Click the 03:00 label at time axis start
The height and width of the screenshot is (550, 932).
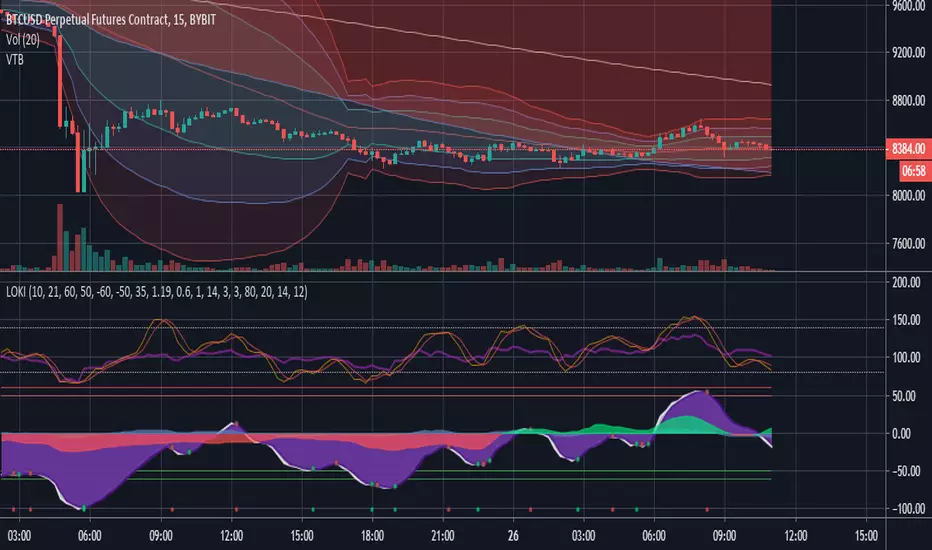[x=19, y=536]
